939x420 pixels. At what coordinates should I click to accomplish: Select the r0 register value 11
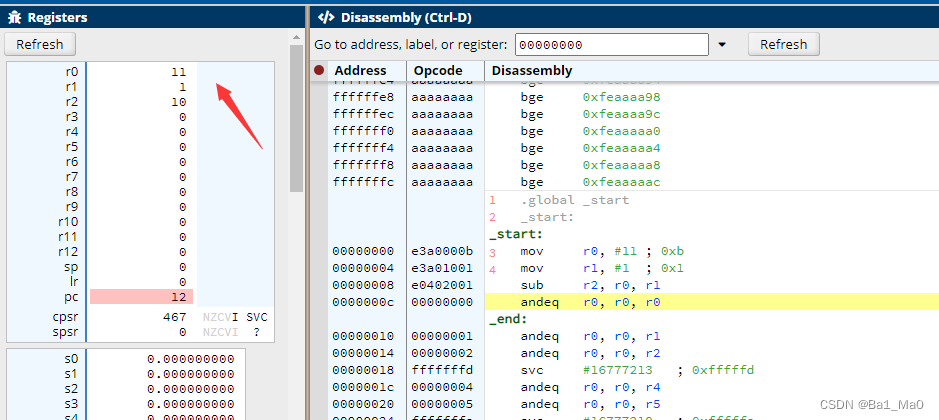point(178,72)
